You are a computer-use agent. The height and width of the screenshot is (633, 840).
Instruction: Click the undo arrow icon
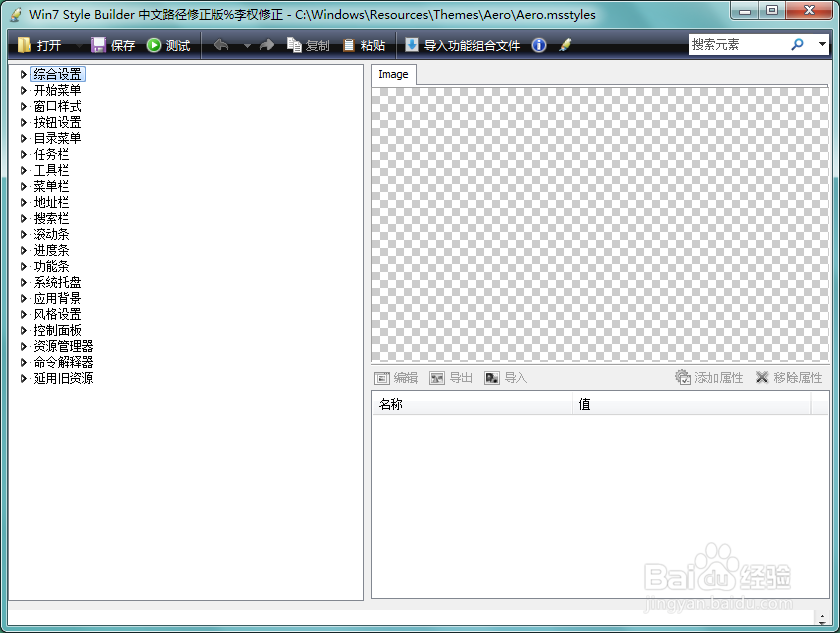(x=221, y=46)
